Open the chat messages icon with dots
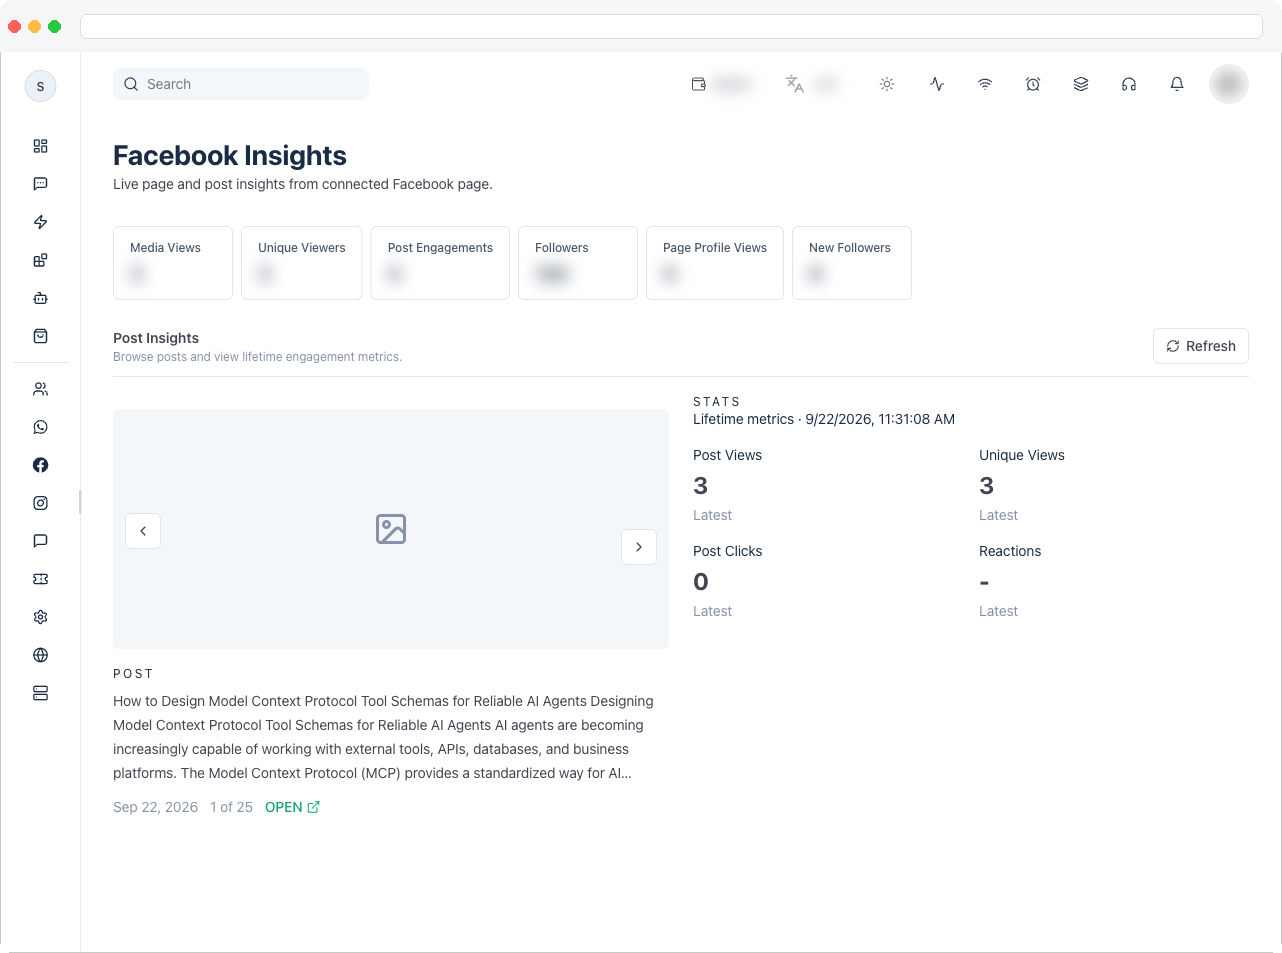The image size is (1282, 953). (x=40, y=184)
